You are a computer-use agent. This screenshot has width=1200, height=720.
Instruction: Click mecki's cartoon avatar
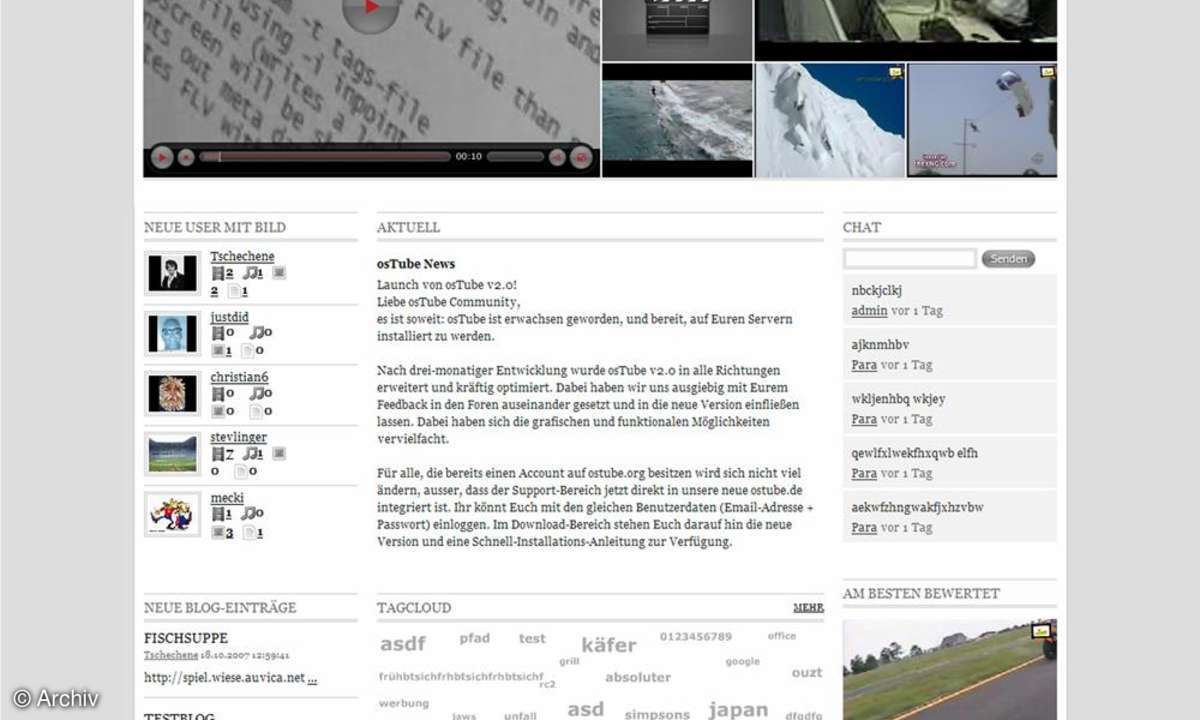pyautogui.click(x=172, y=514)
